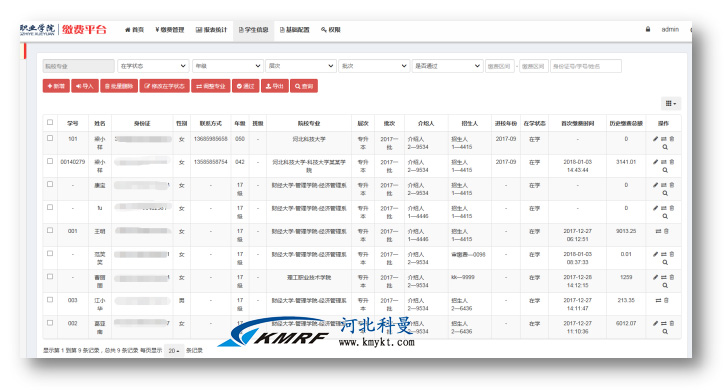Click the admin user link
Screen dimensions: 724x390
point(670,29)
